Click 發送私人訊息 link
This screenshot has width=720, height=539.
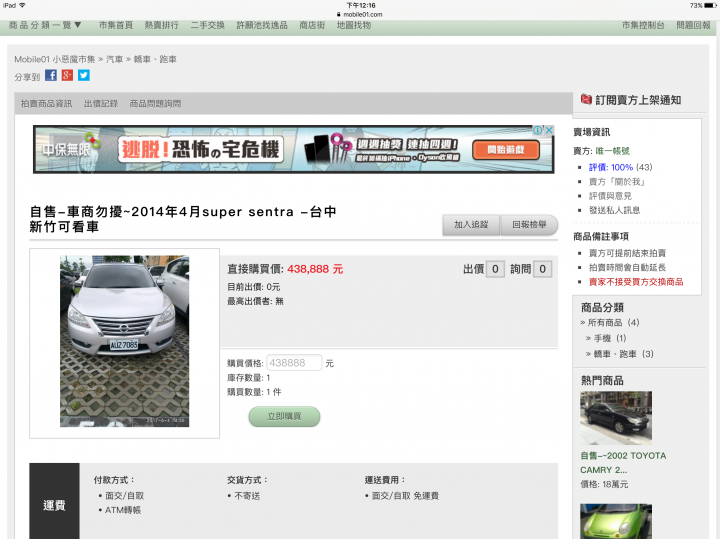point(614,210)
